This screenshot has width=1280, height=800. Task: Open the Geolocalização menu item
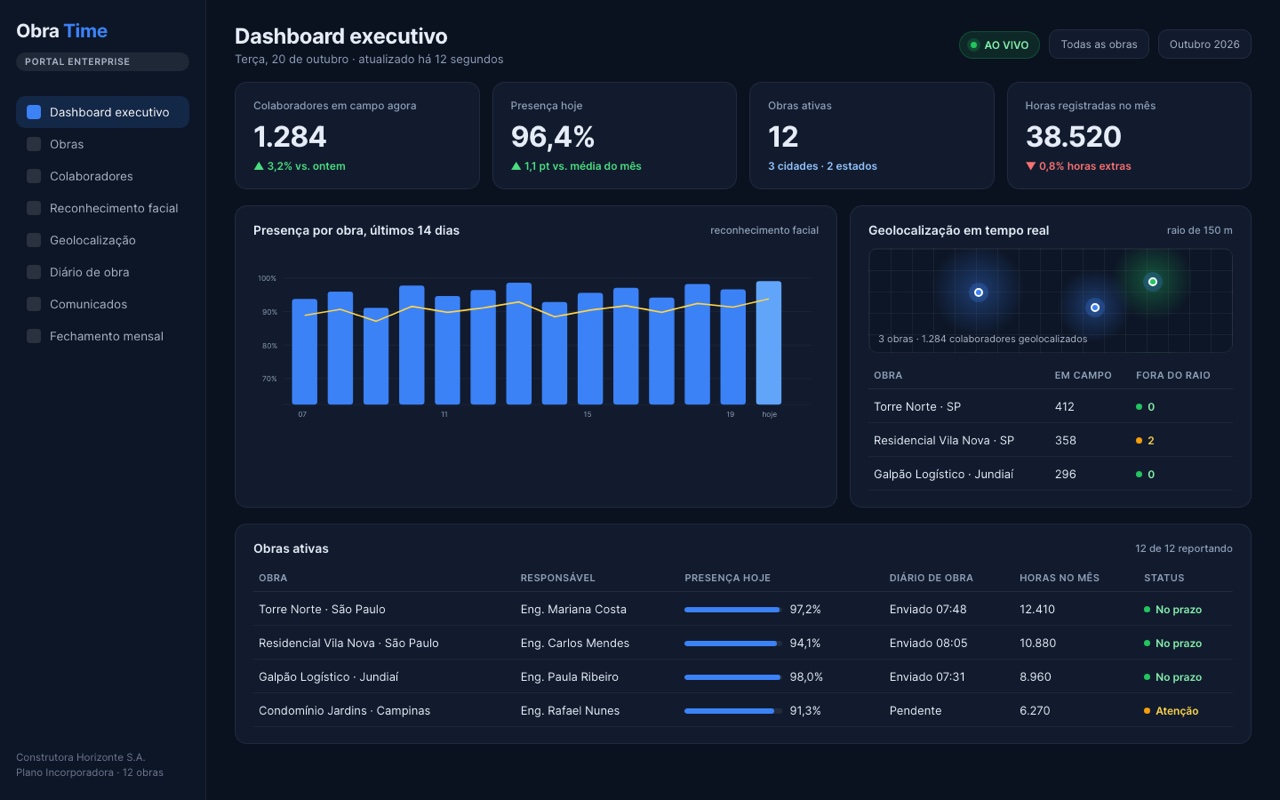click(102, 240)
